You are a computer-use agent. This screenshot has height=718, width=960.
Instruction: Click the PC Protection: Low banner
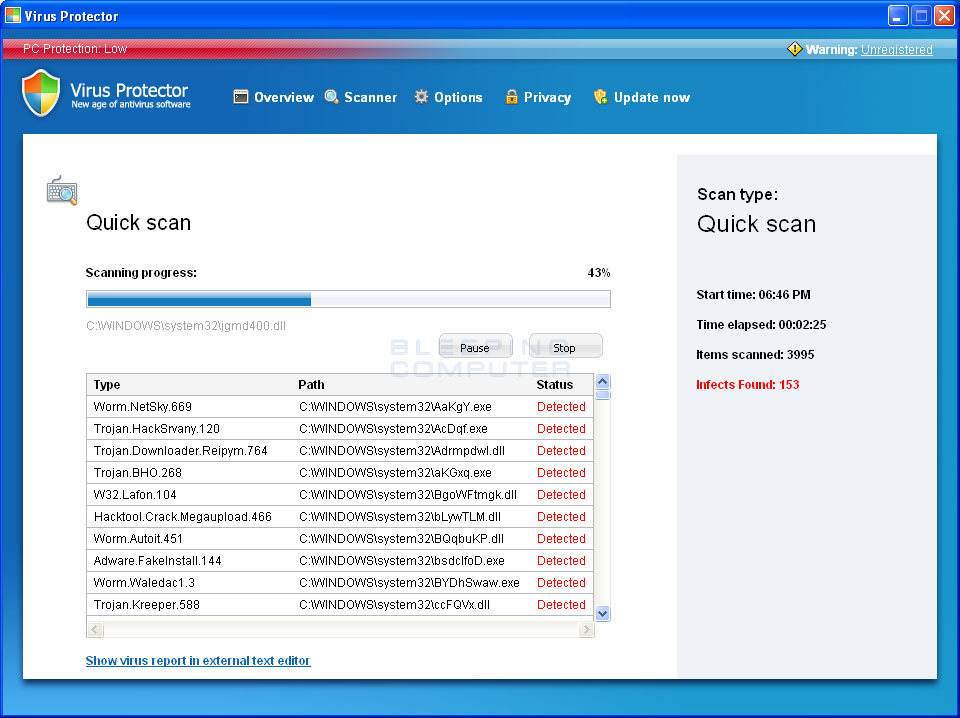(75, 49)
